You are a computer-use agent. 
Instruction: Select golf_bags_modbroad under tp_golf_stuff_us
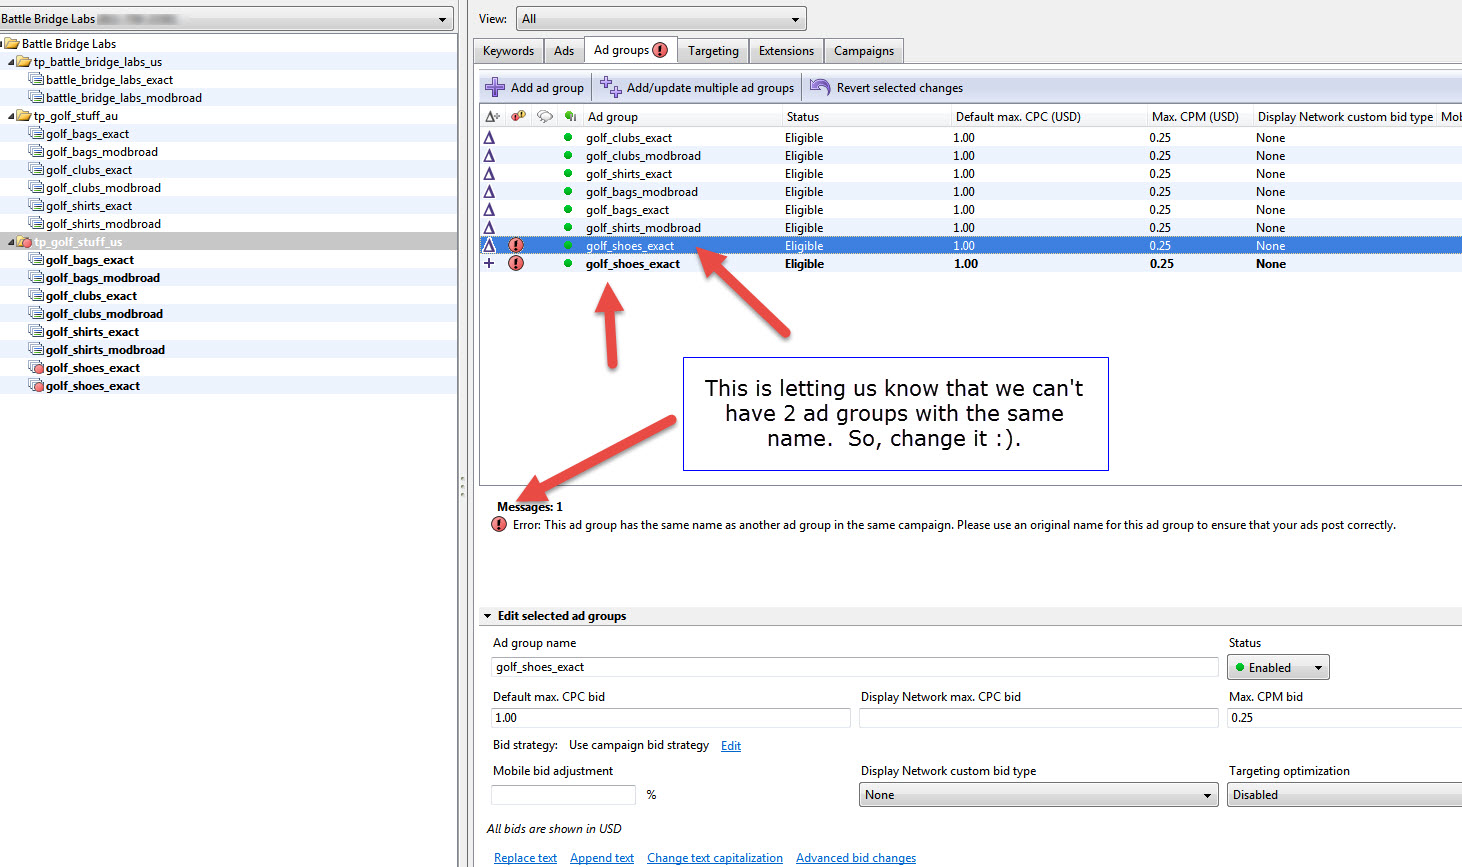coord(102,278)
